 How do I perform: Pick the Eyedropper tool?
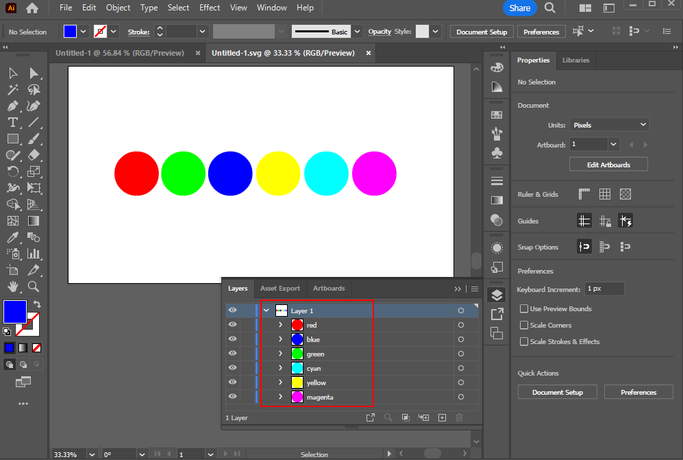[x=13, y=238]
